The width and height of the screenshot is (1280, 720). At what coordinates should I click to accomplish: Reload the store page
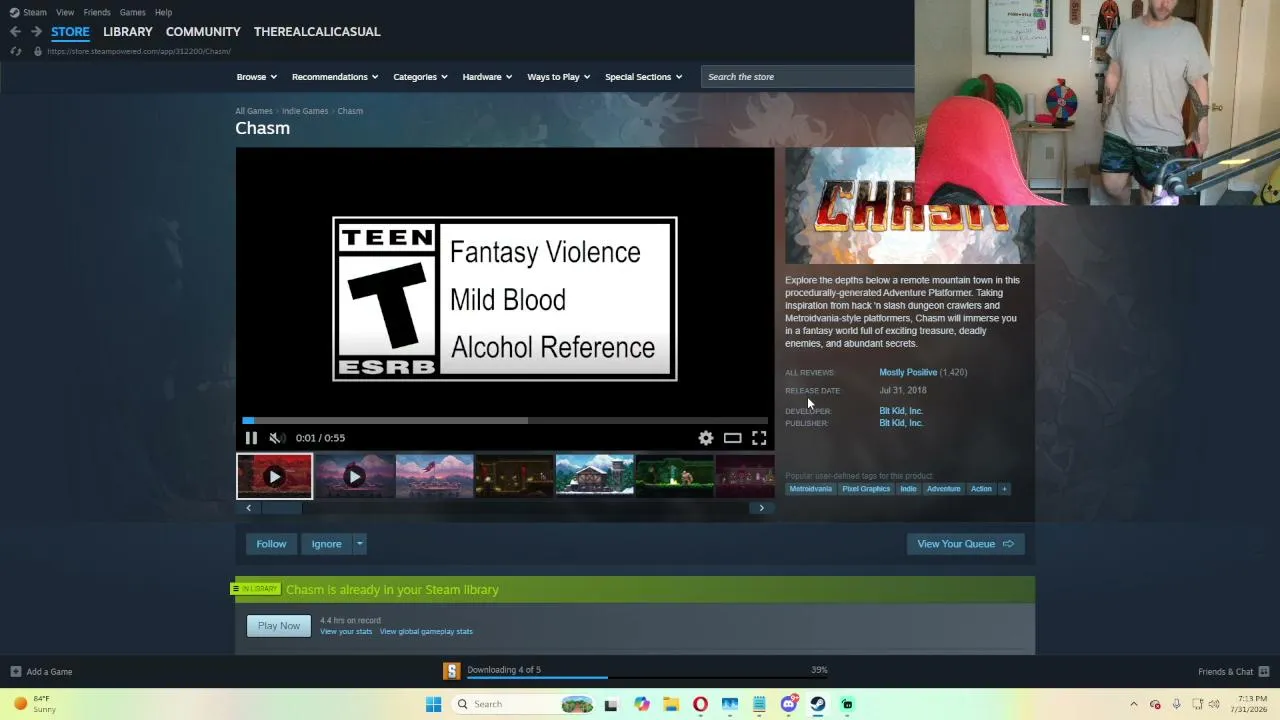(x=15, y=51)
